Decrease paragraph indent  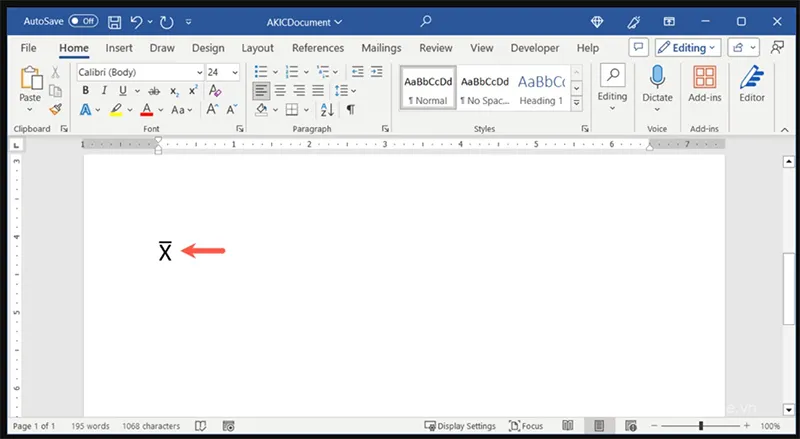pos(358,72)
